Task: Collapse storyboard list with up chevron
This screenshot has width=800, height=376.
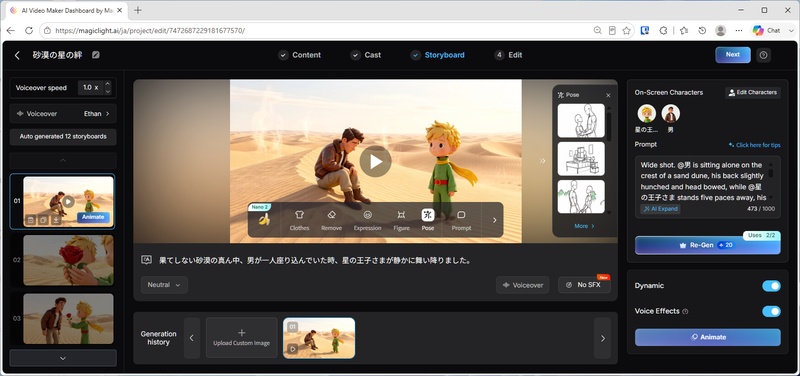Action: pyautogui.click(x=63, y=160)
